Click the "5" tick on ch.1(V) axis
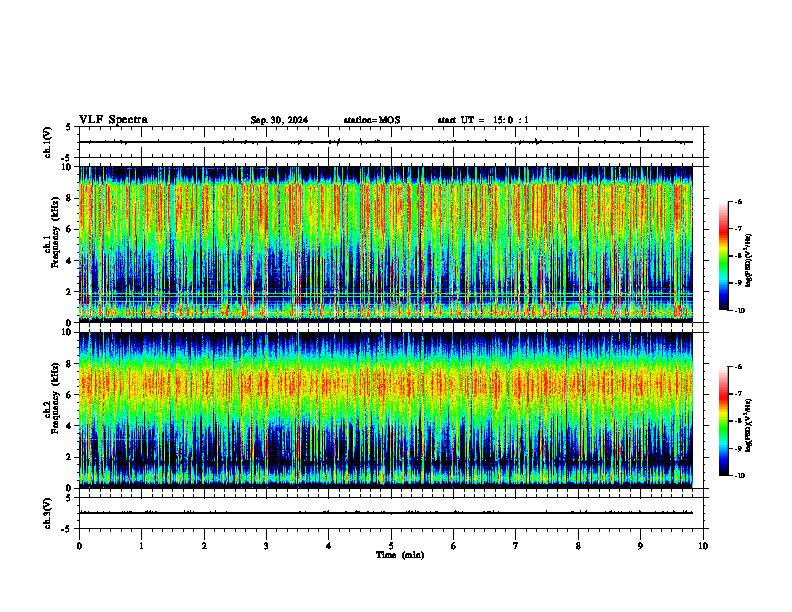Screen dimensions: 792x612 [68, 127]
